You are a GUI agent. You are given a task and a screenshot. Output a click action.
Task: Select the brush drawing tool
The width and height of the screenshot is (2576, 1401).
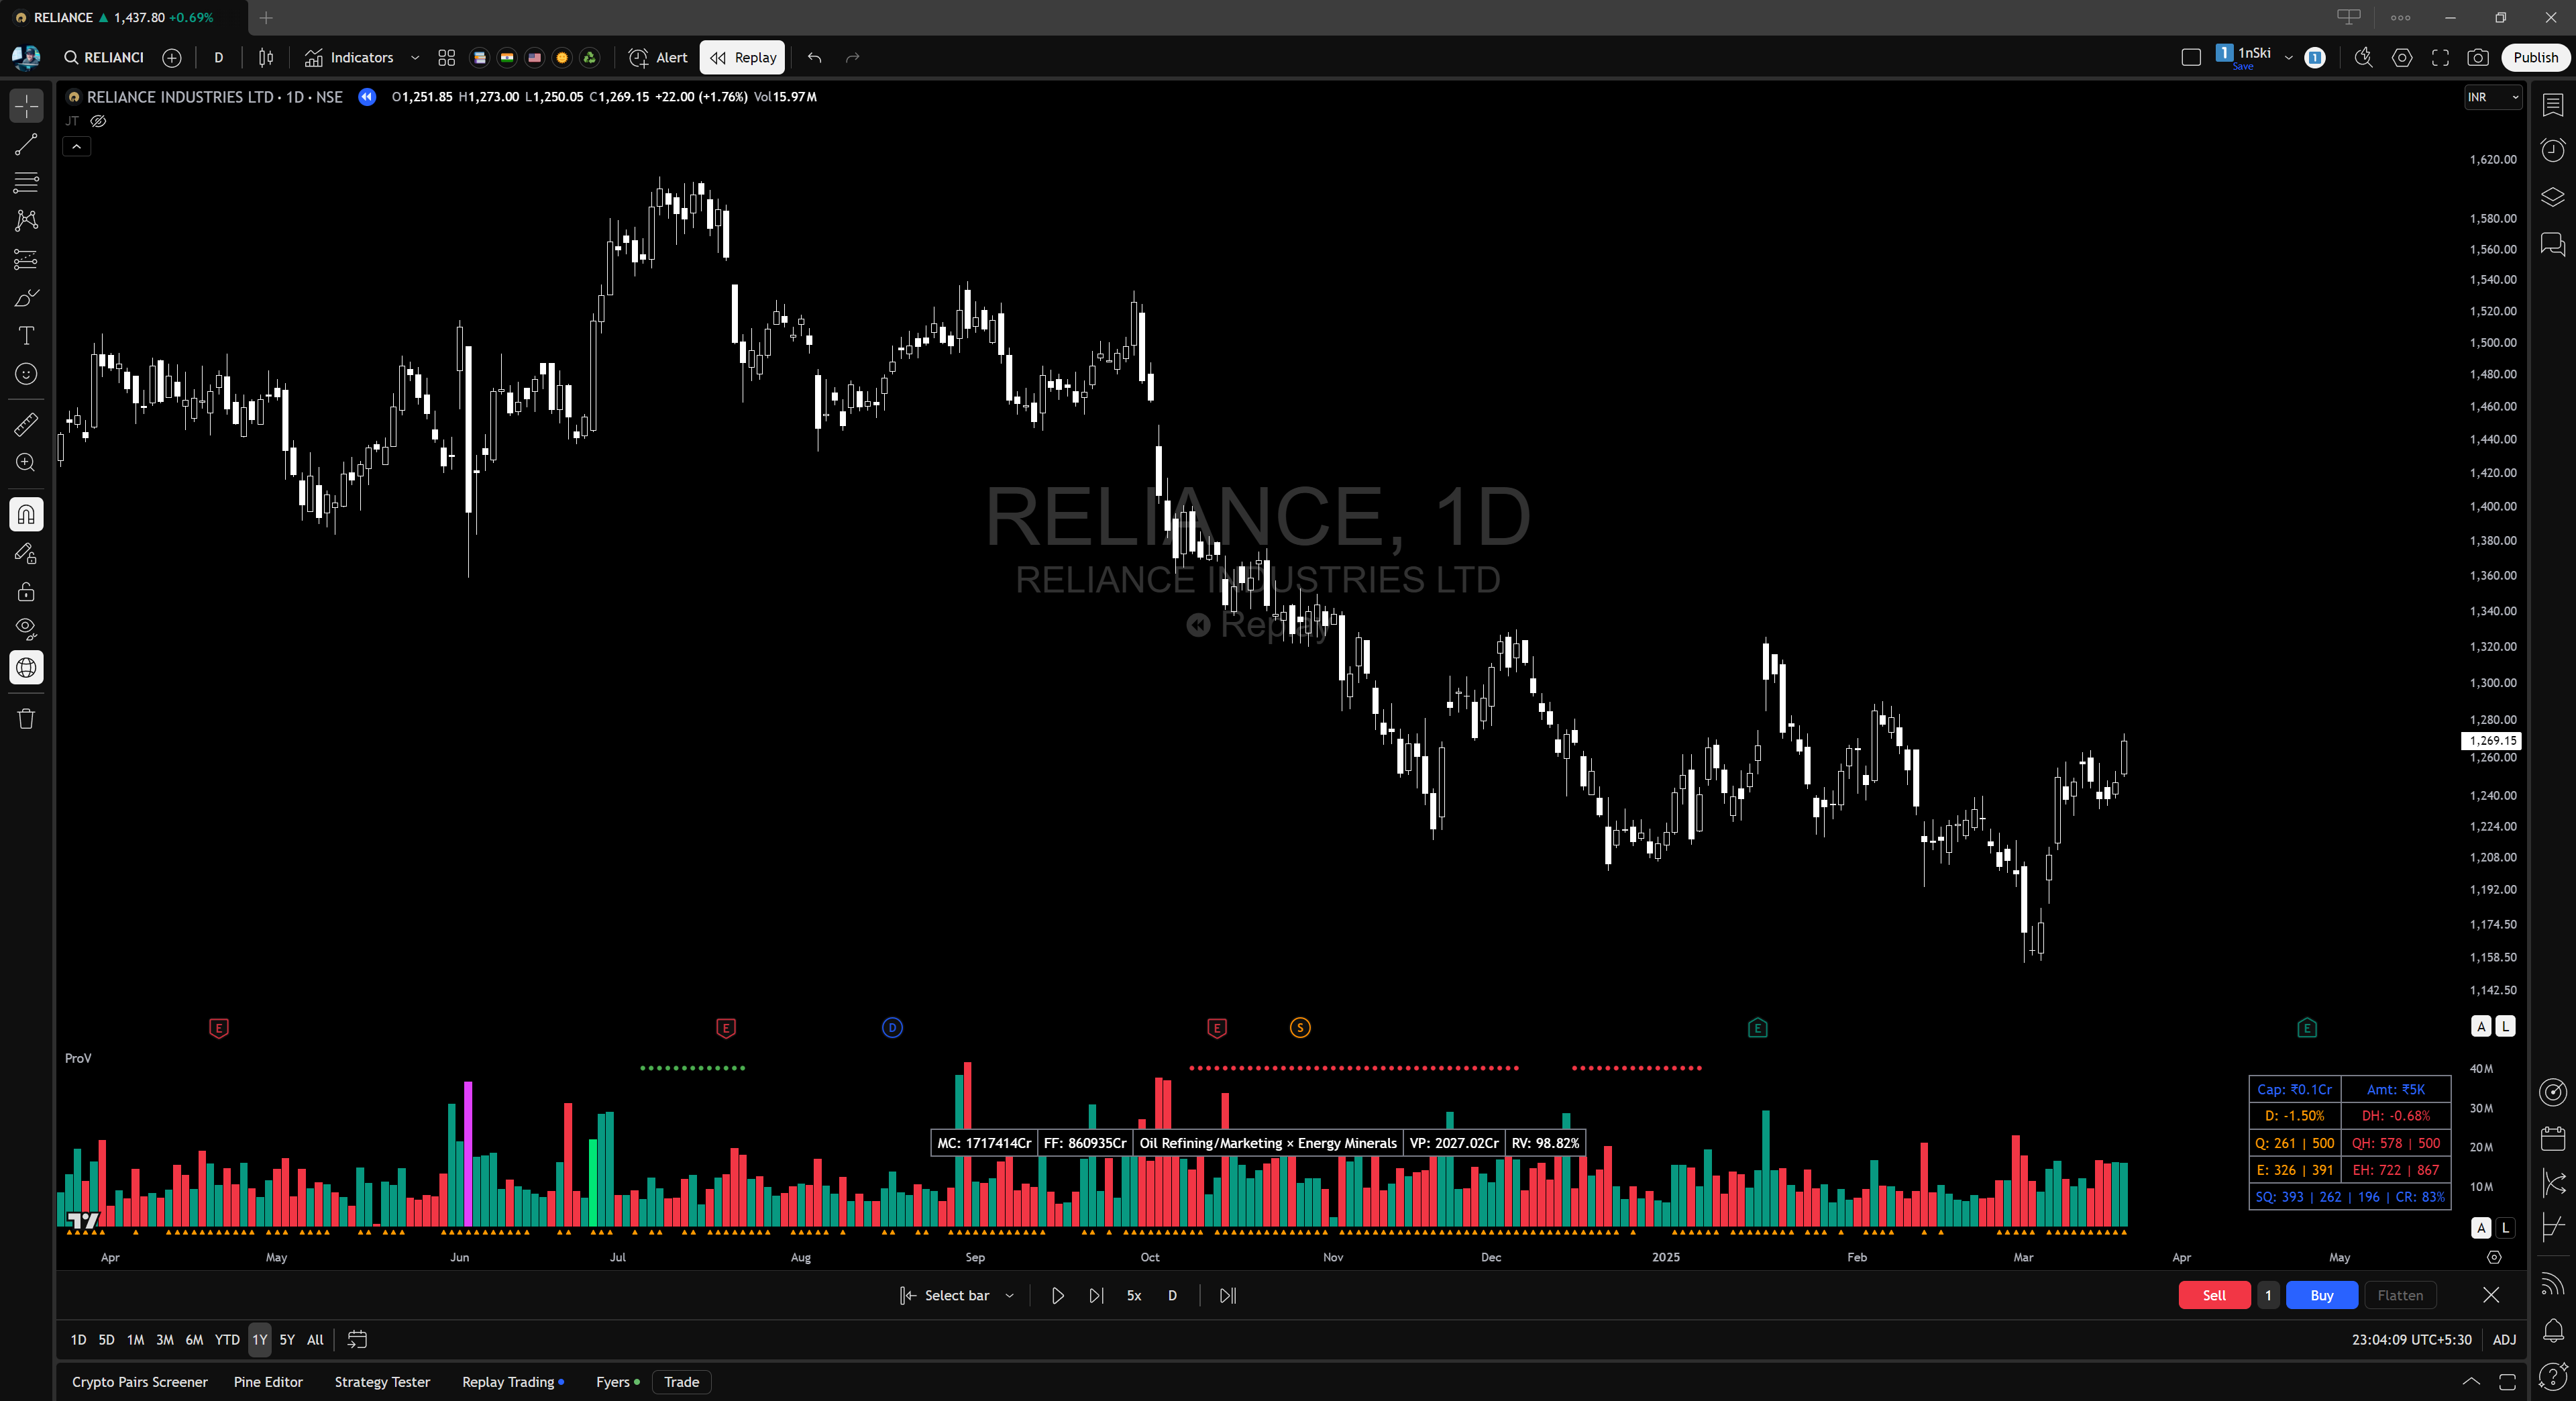(26, 297)
